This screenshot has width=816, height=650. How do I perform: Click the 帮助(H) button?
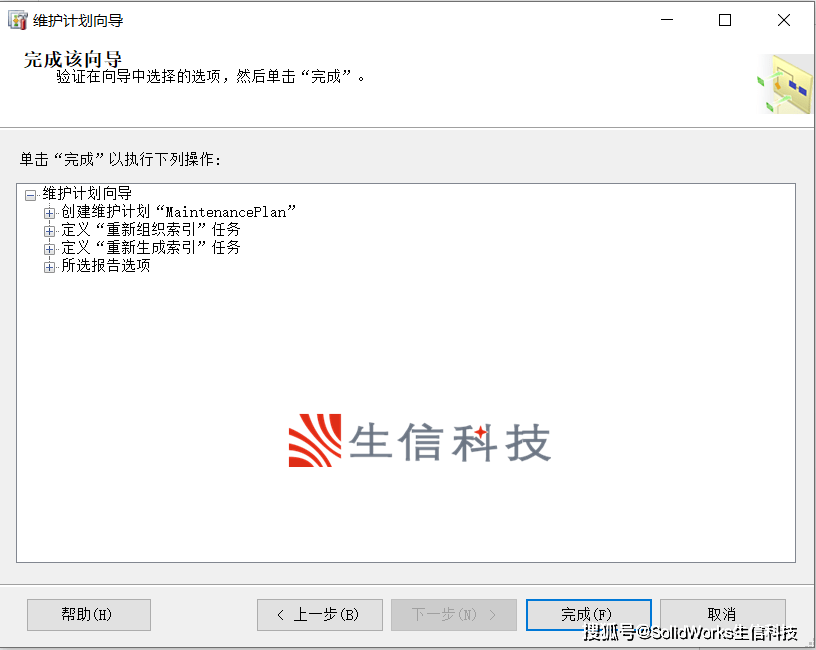coord(89,615)
